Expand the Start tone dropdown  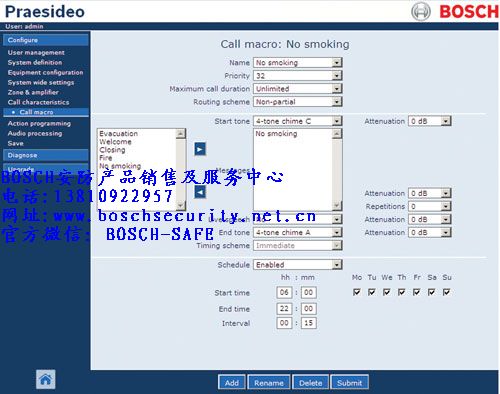pos(298,121)
